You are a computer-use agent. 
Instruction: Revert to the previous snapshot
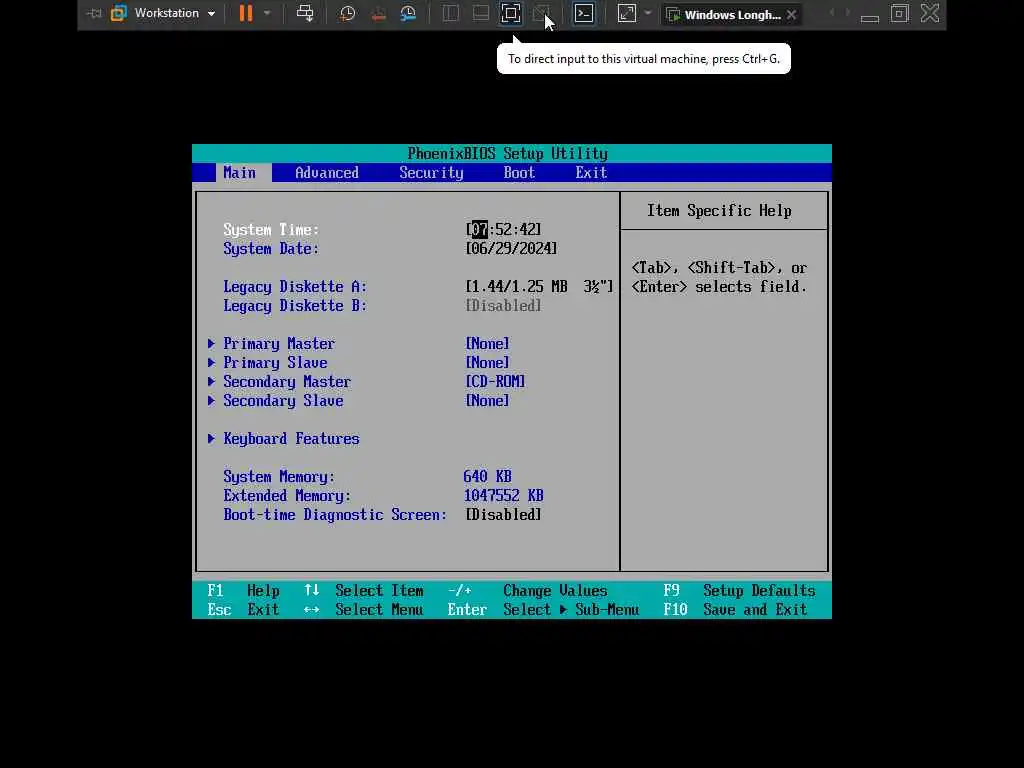click(x=378, y=13)
